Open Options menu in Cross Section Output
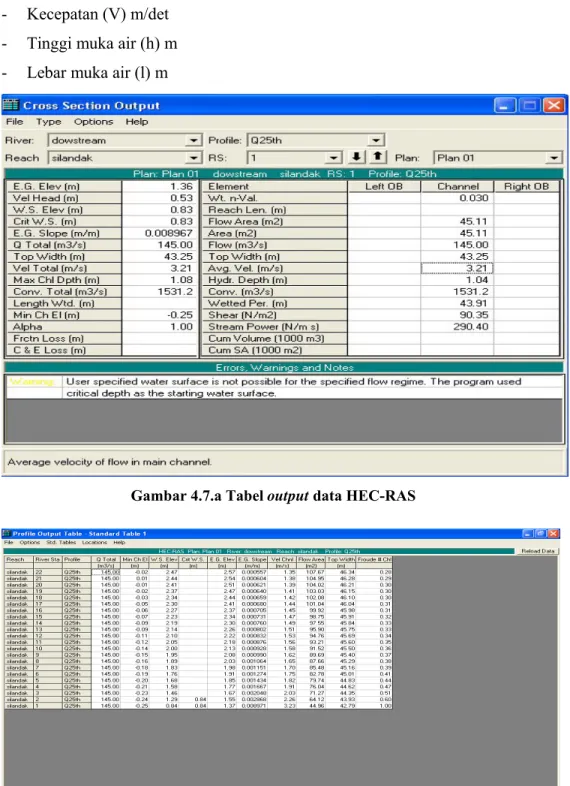The width and height of the screenshot is (570, 786). 93,122
